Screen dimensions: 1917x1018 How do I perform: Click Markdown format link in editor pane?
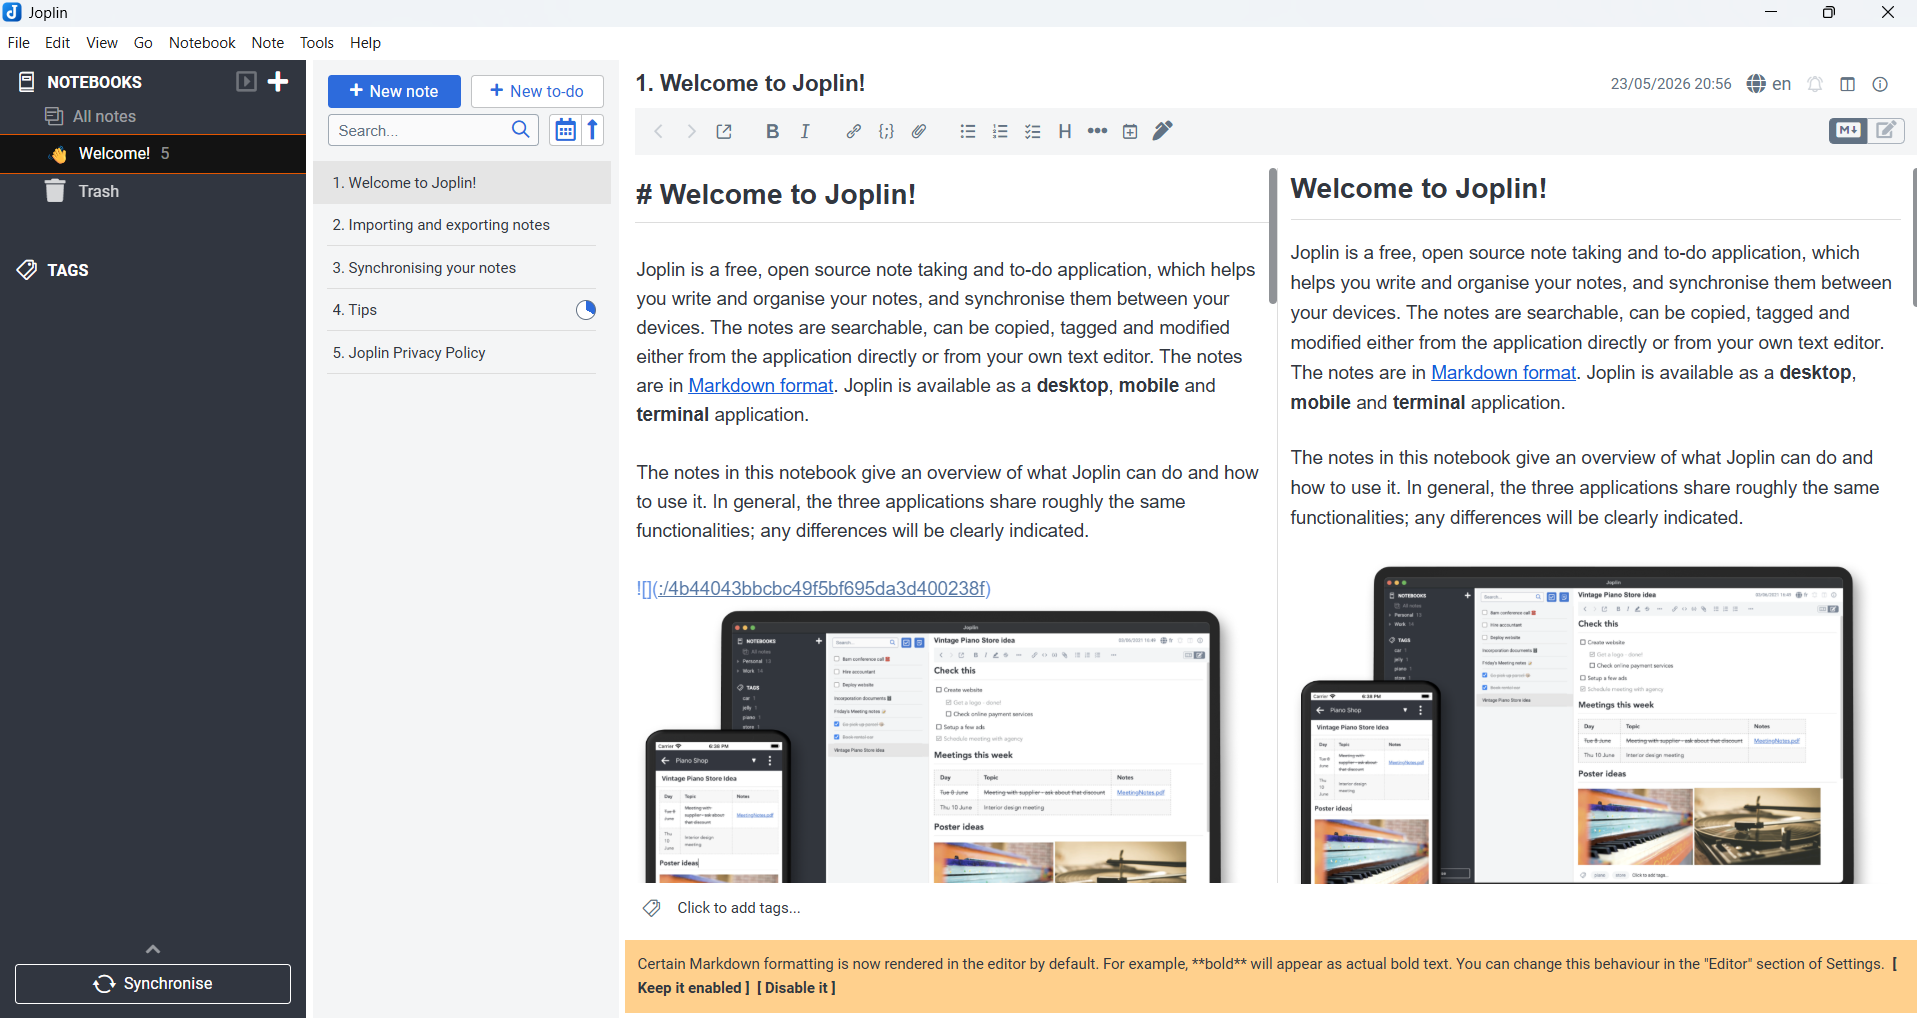760,386
